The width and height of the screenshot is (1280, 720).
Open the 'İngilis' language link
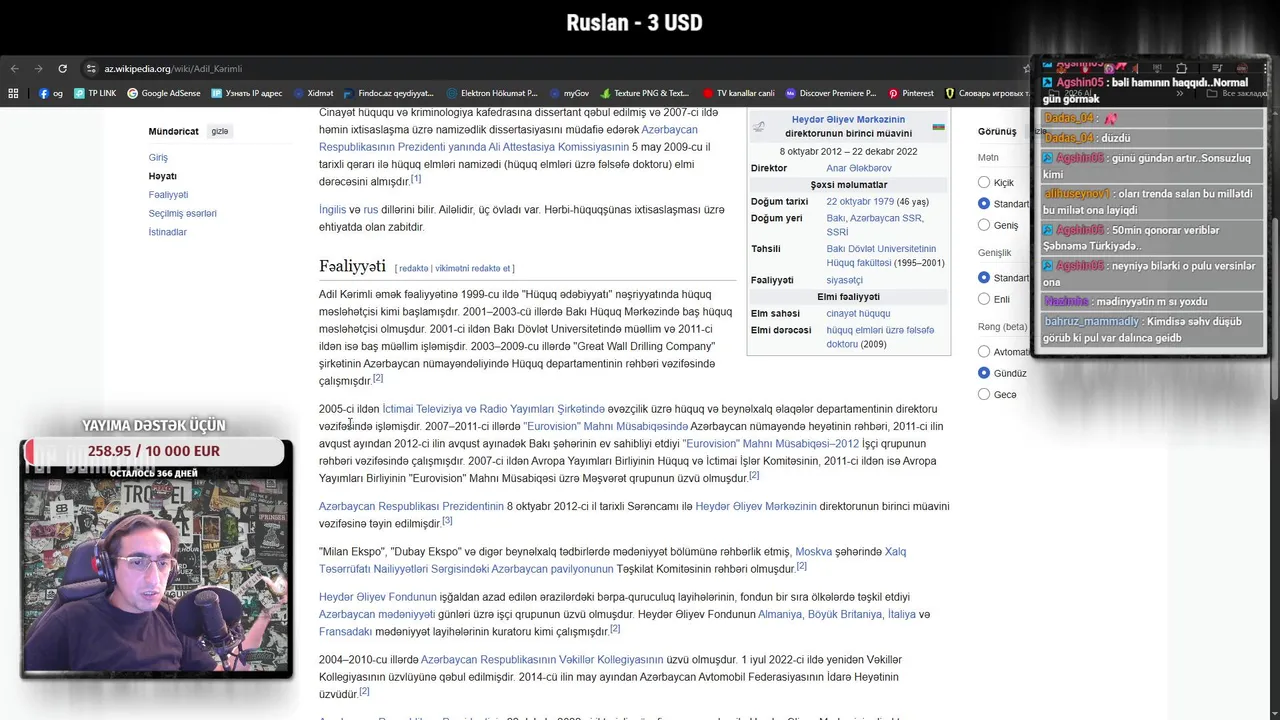tap(332, 210)
